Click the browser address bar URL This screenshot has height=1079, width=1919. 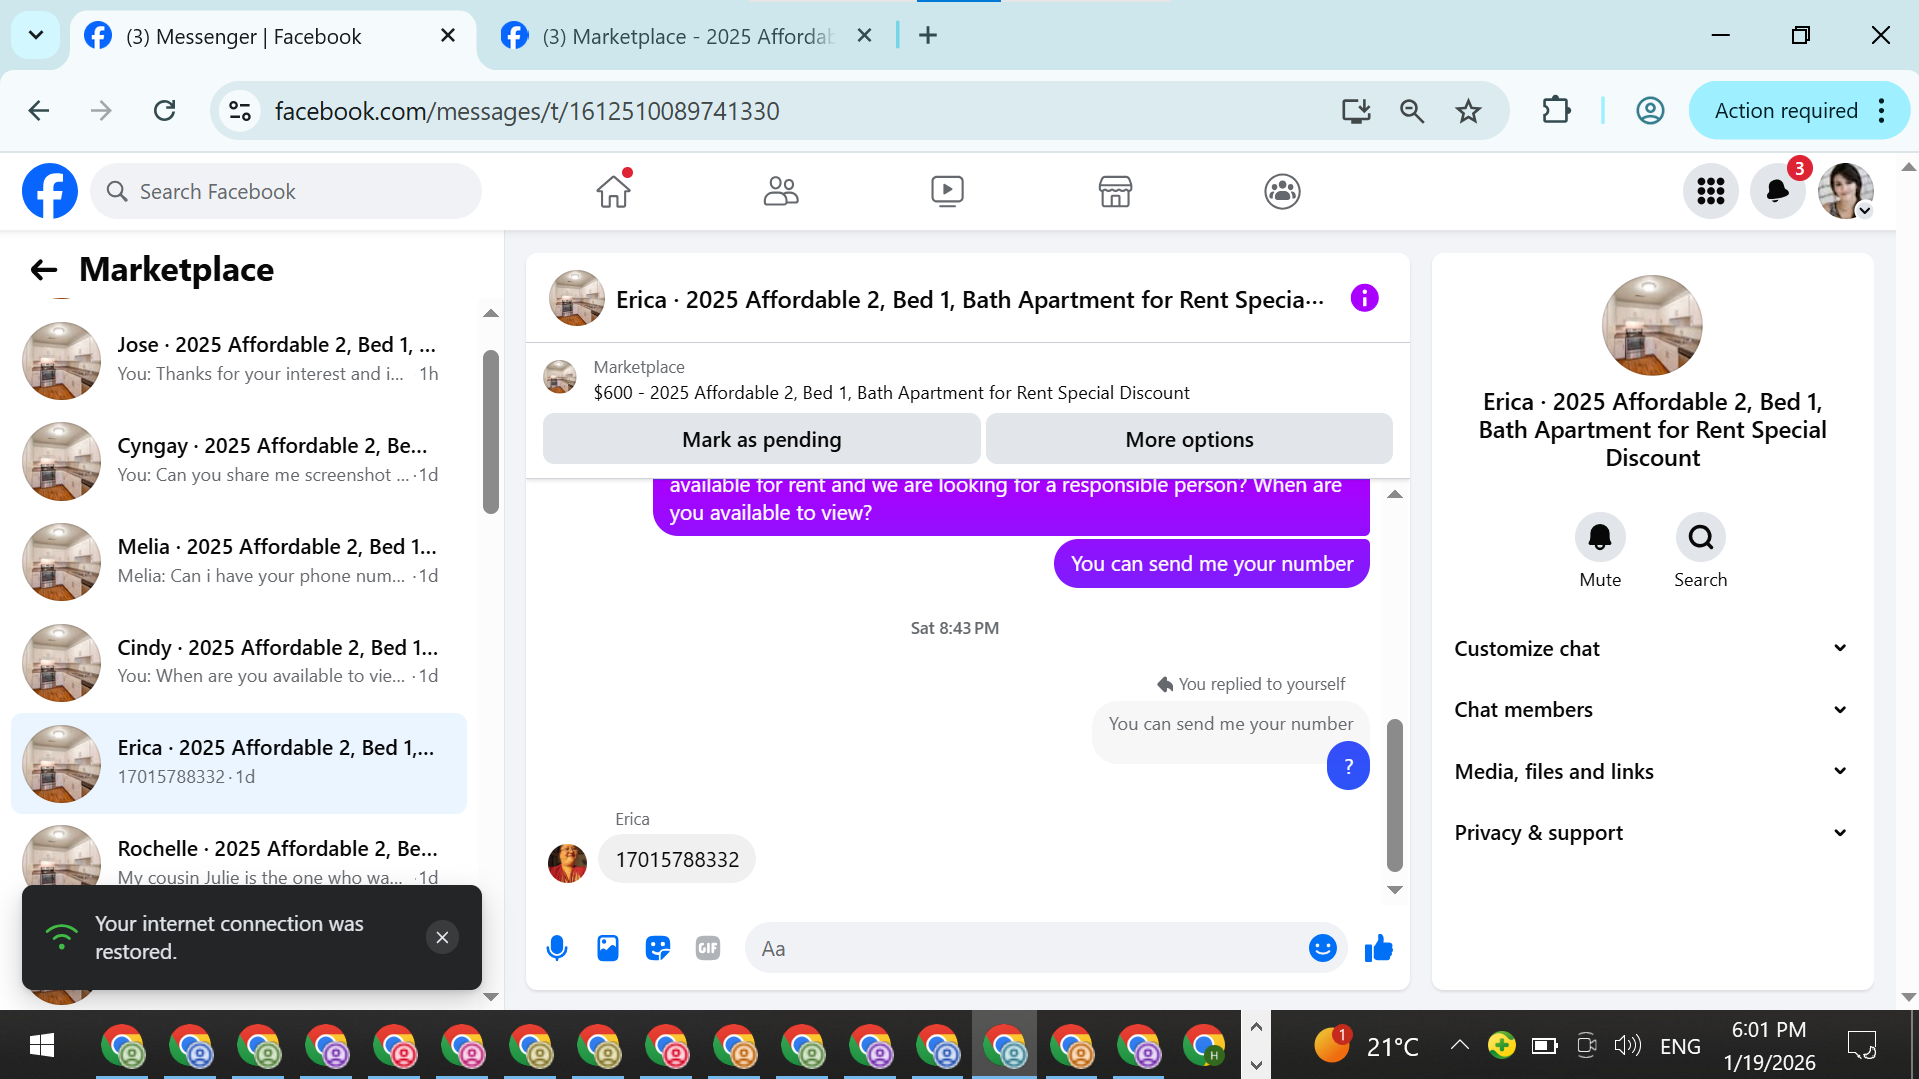[x=527, y=111]
